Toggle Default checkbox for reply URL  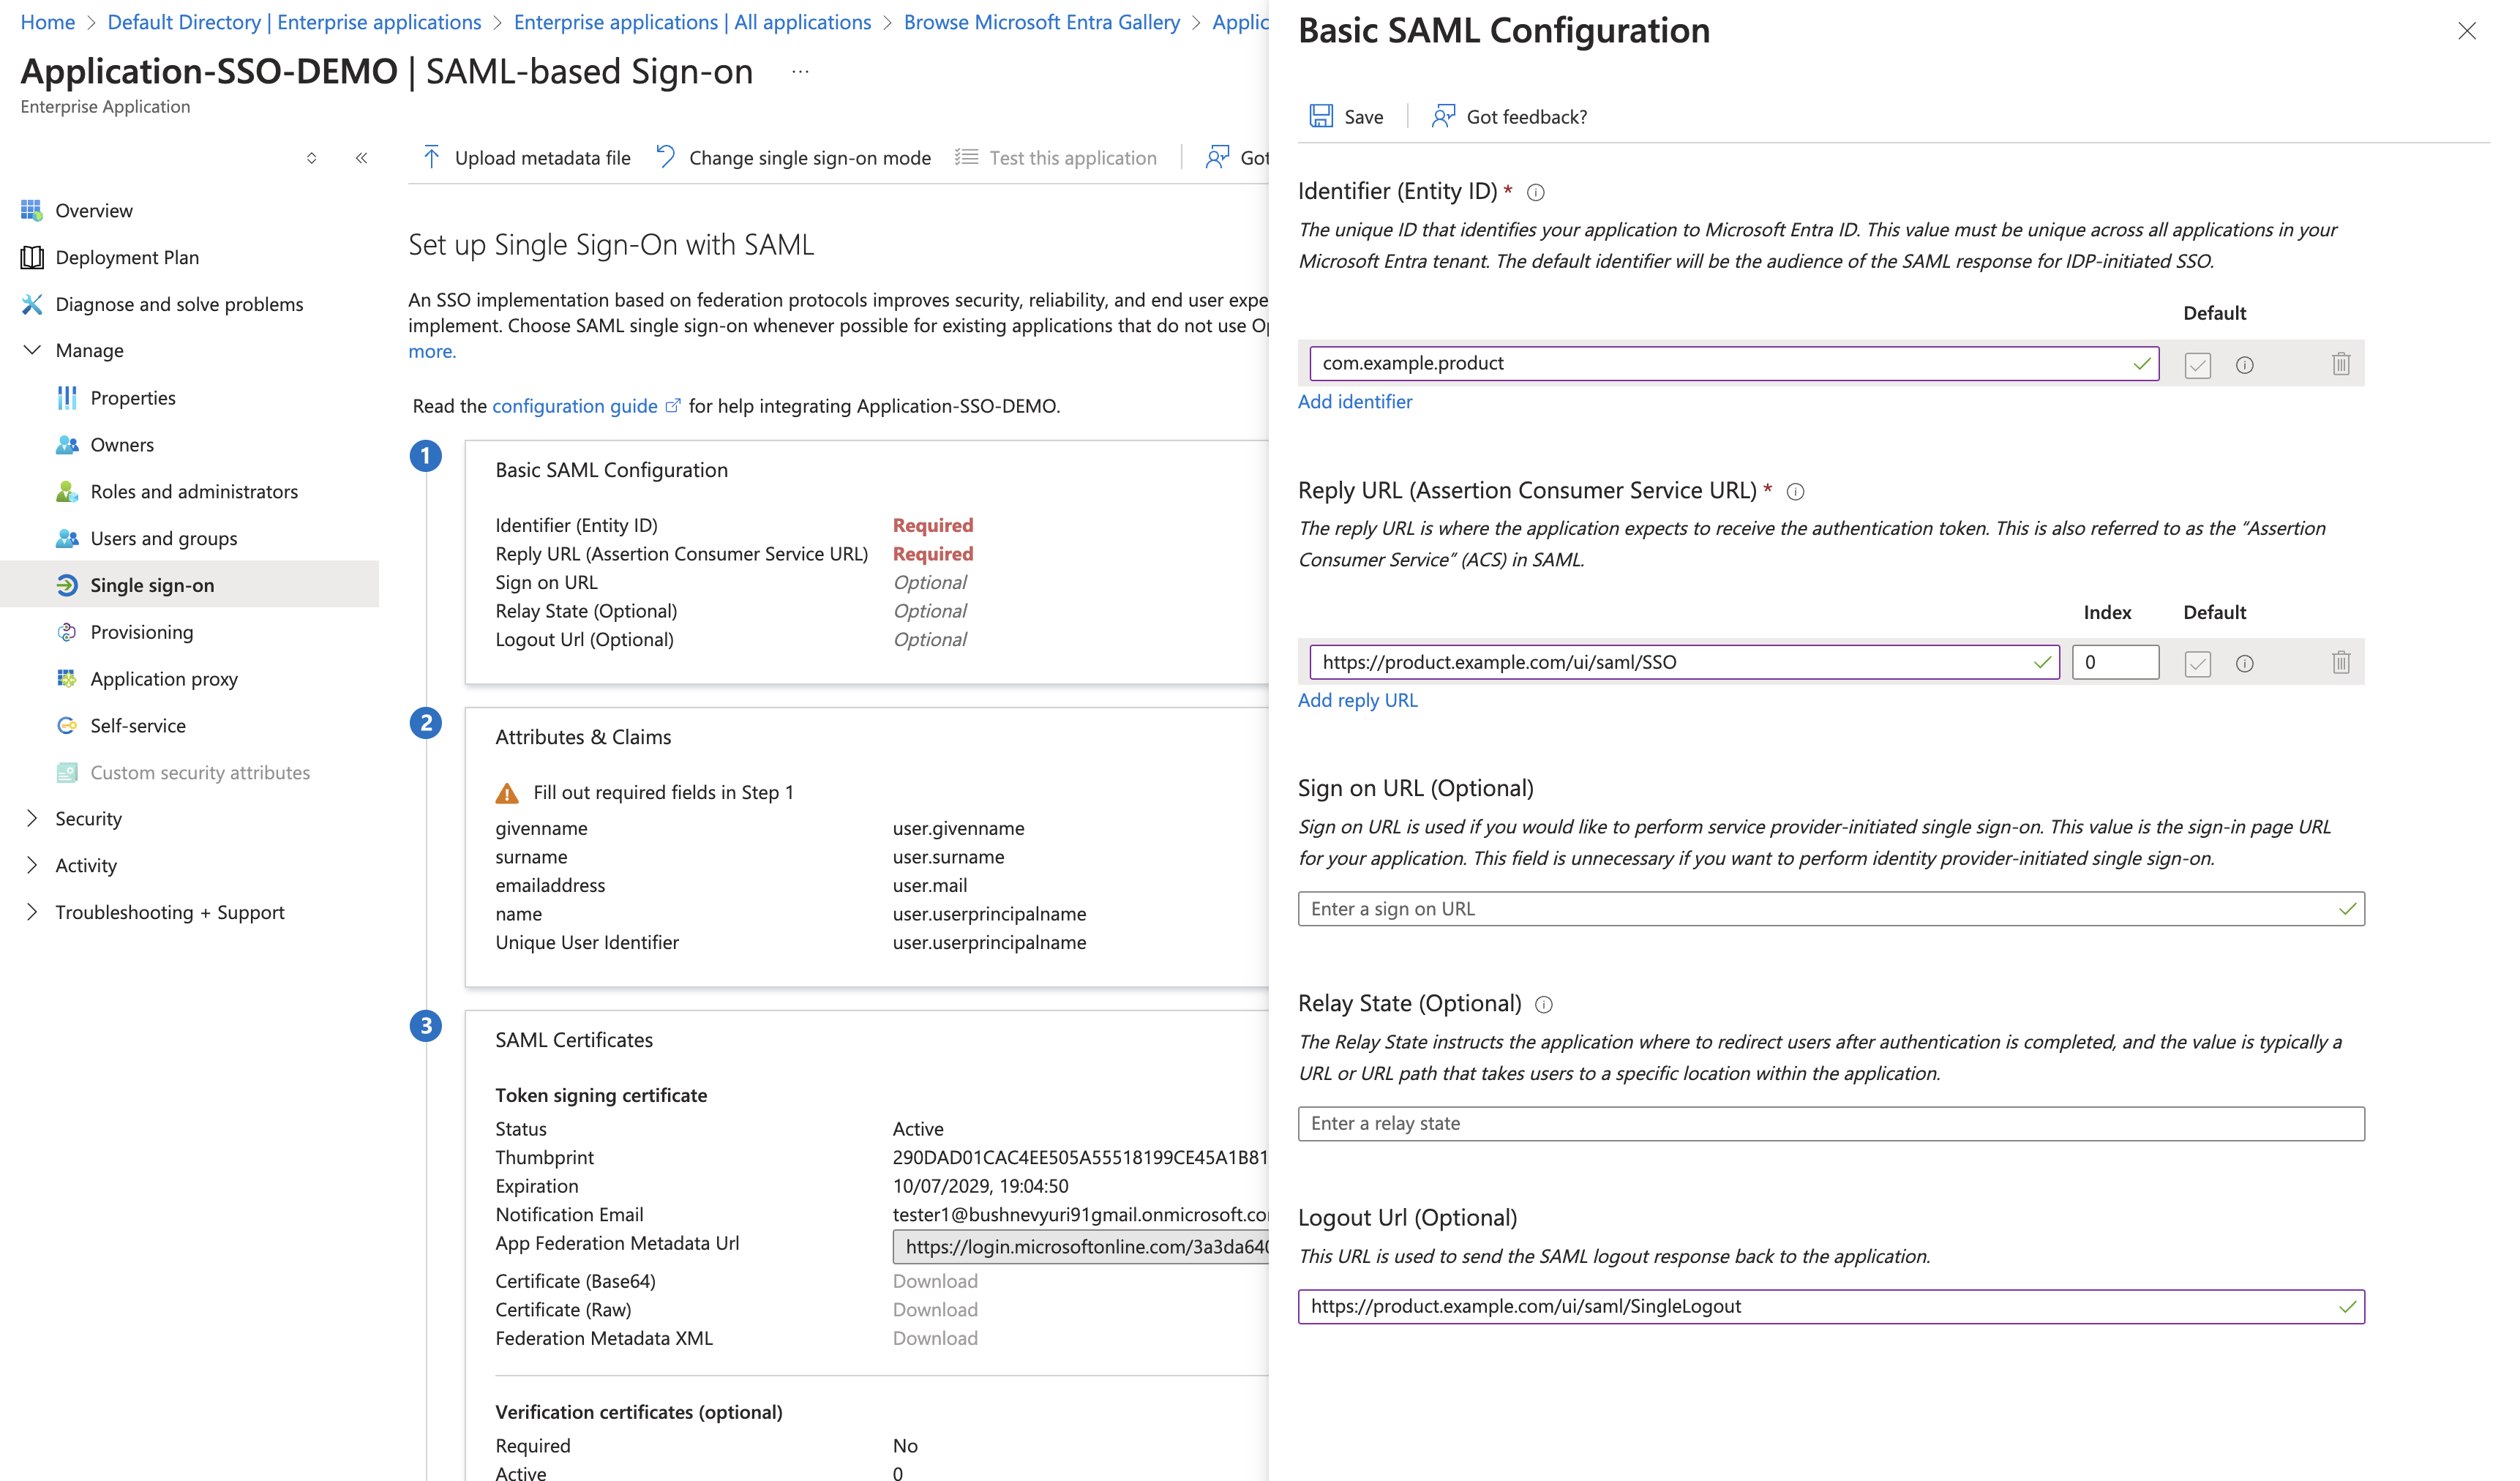pos(2197,663)
